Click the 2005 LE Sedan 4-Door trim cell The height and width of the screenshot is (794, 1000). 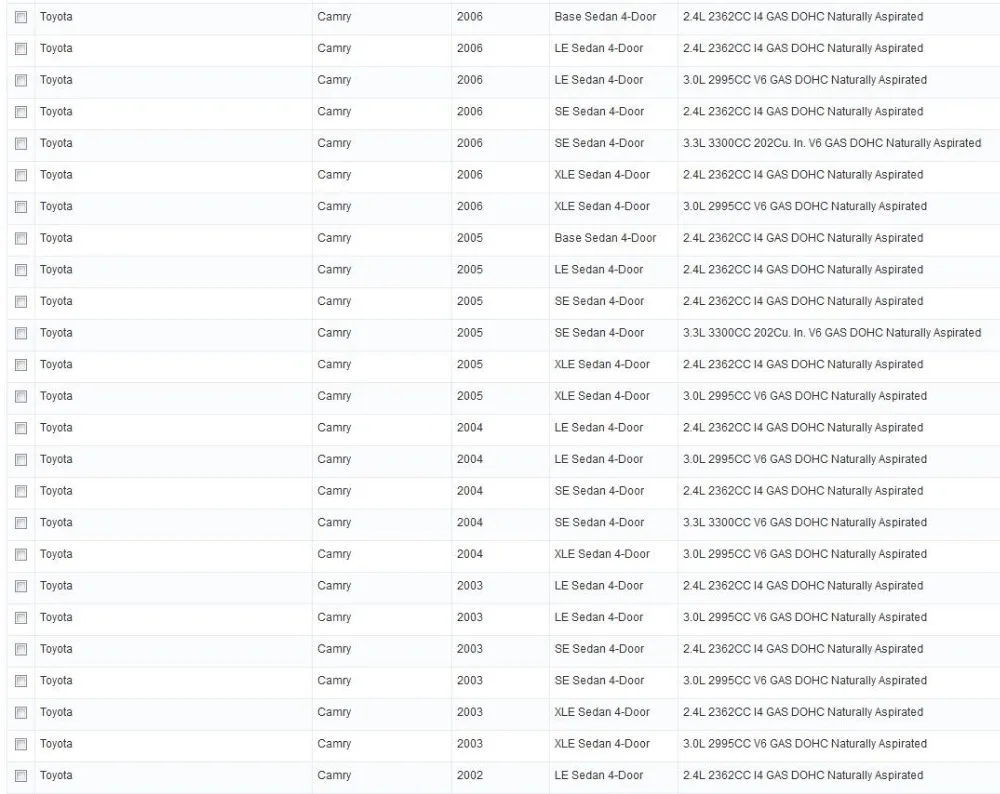(599, 270)
